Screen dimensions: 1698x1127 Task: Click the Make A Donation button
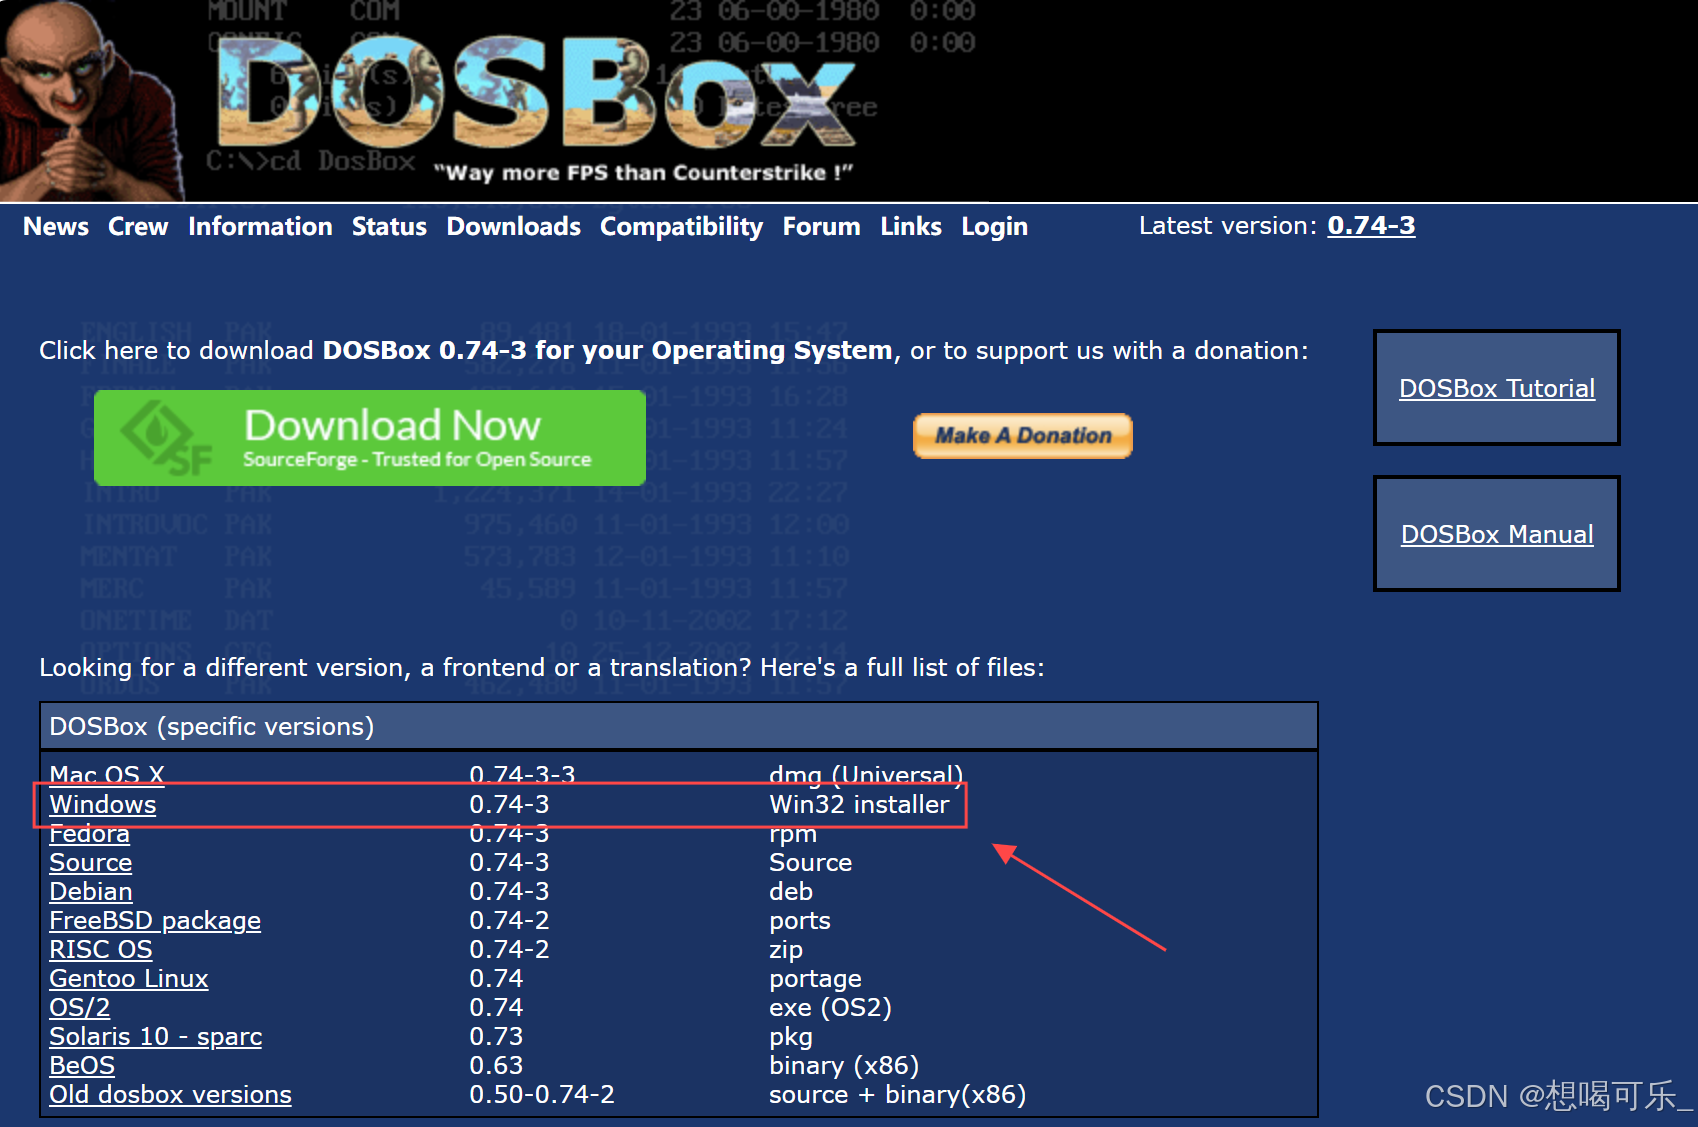pyautogui.click(x=1023, y=436)
